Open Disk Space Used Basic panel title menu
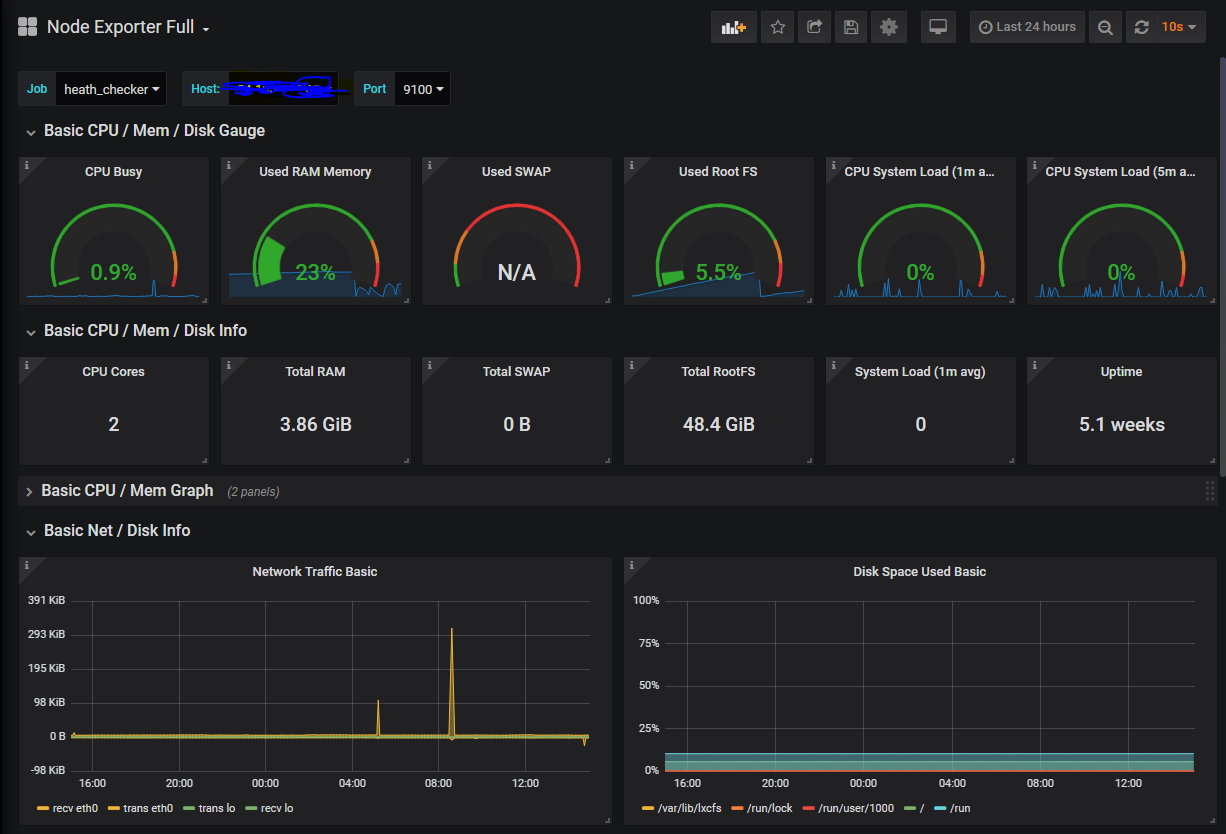The height and width of the screenshot is (834, 1226). coord(920,572)
